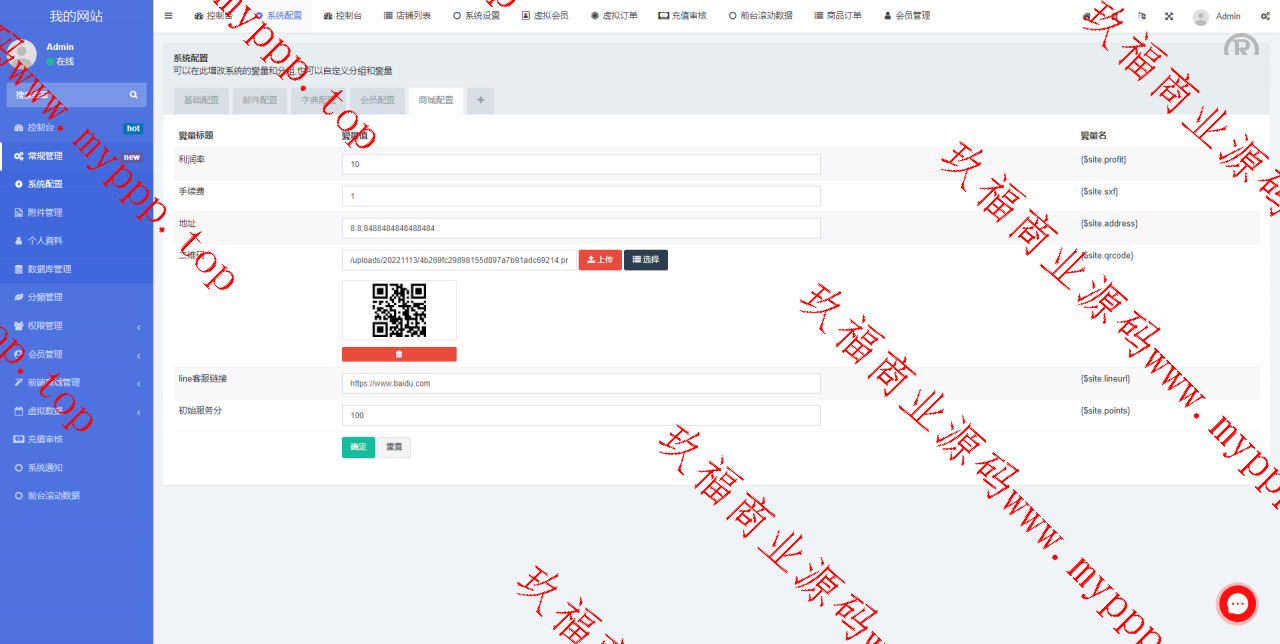Click the QR code preview thumbnail
This screenshot has width=1280, height=644.
click(x=399, y=310)
